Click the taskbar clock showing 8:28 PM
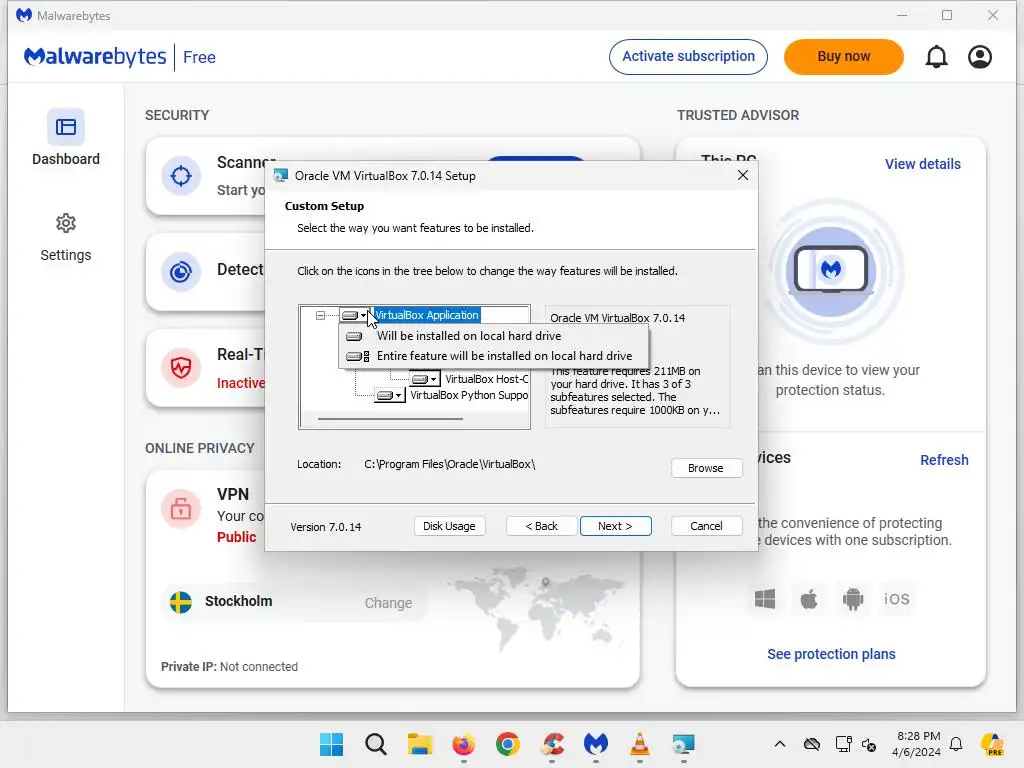This screenshot has height=768, width=1024. [917, 744]
